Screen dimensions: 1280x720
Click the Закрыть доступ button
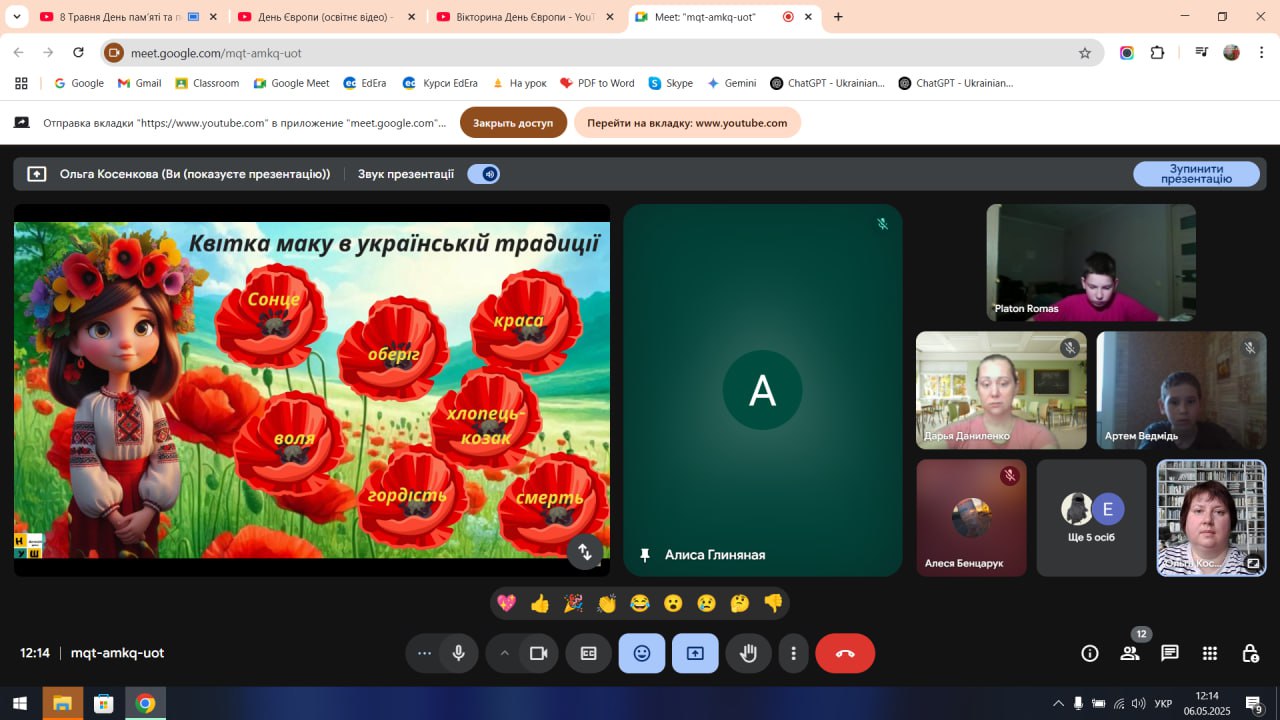point(513,123)
